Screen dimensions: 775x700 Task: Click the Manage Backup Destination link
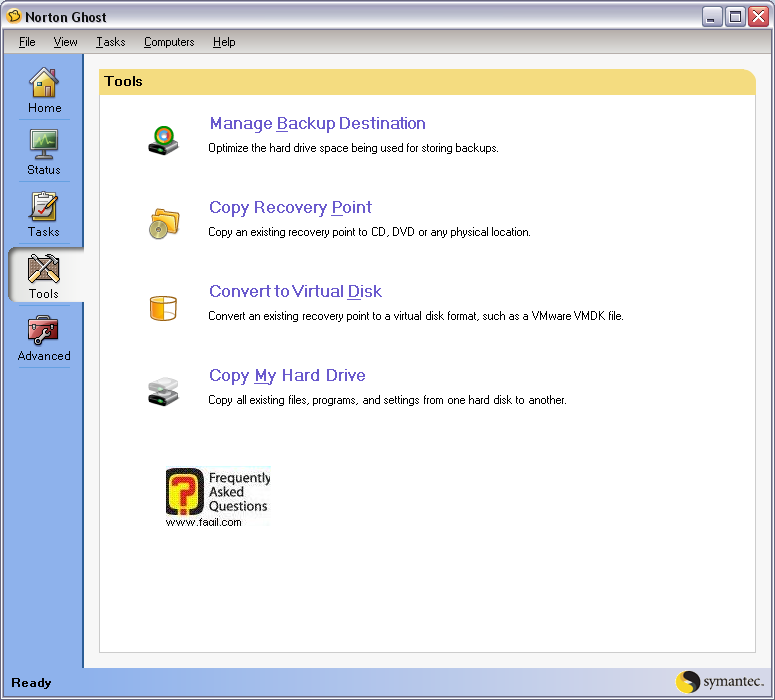[x=317, y=124]
